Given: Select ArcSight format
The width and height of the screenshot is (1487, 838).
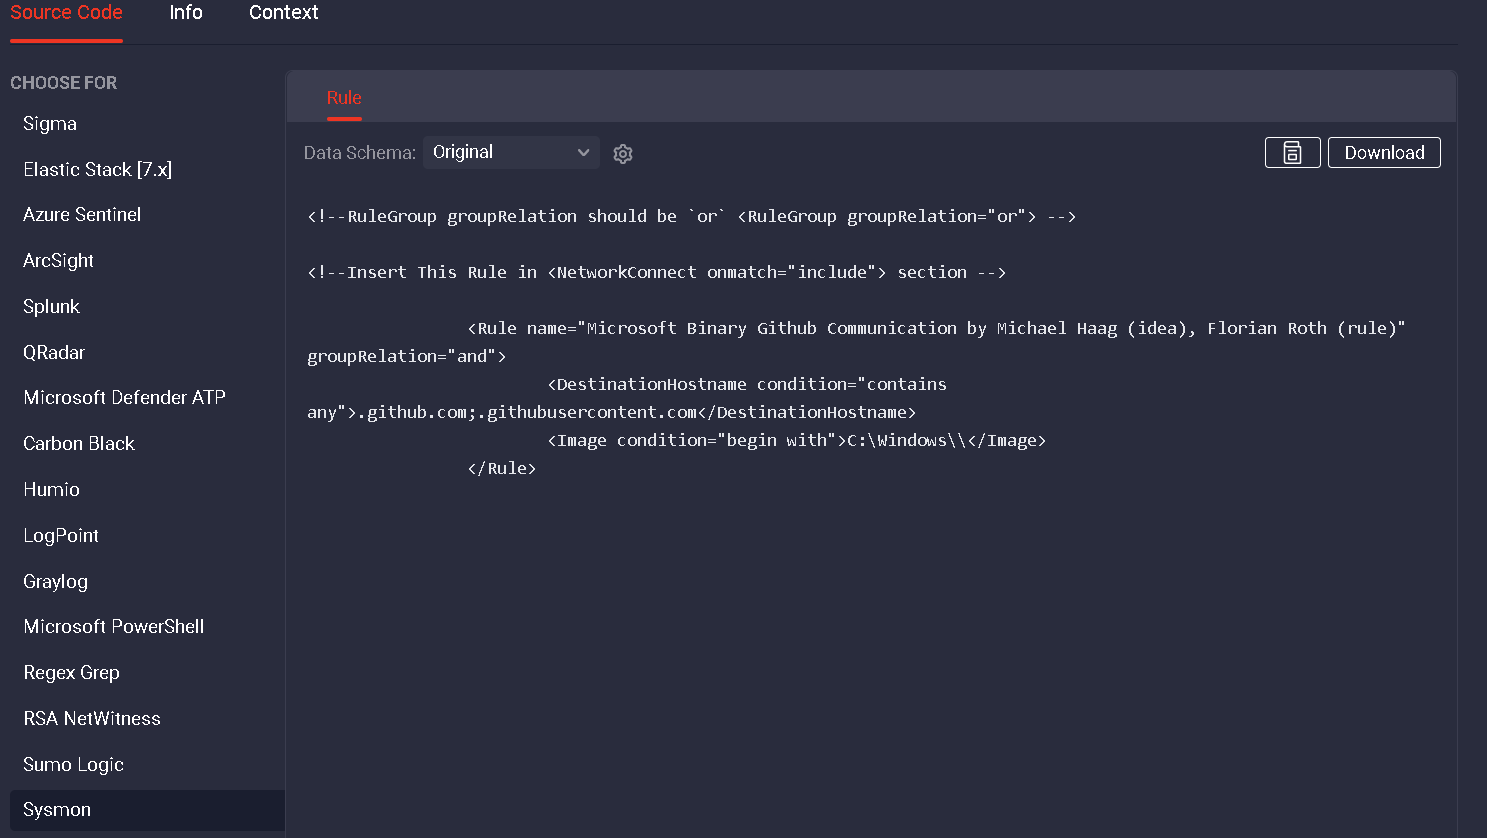Looking at the screenshot, I should (x=58, y=261).
